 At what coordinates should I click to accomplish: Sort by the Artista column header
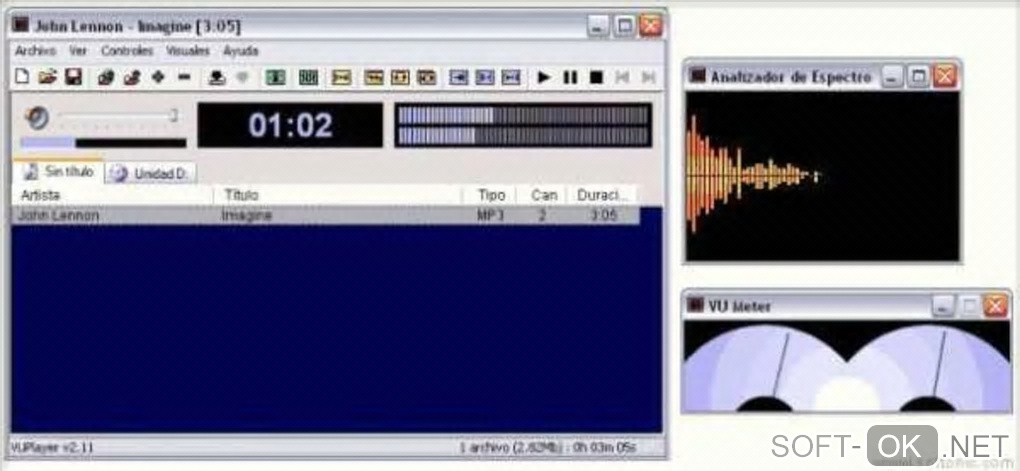click(x=113, y=195)
